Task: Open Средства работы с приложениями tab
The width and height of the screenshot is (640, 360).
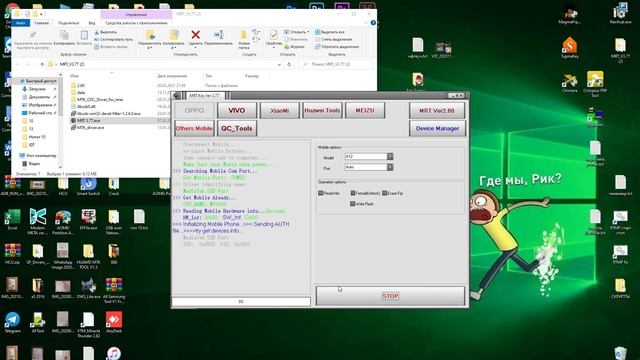Action: point(136,23)
